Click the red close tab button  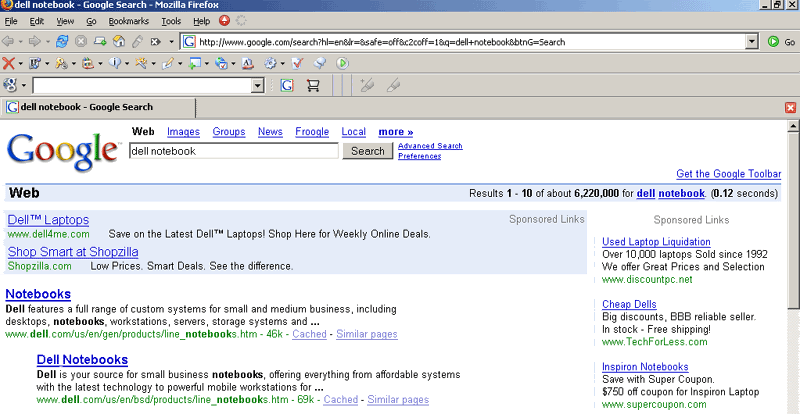[x=790, y=107]
